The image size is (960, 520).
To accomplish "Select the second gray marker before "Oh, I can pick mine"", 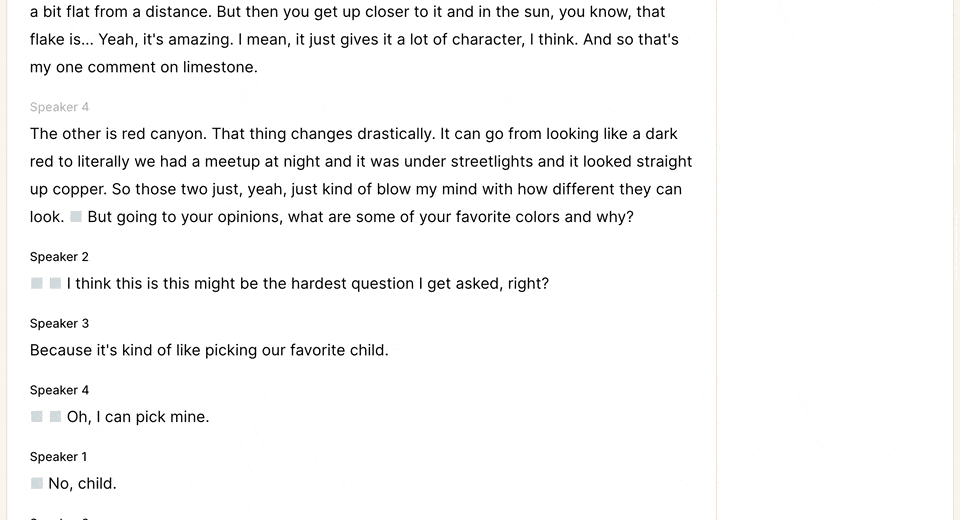I will (55, 416).
